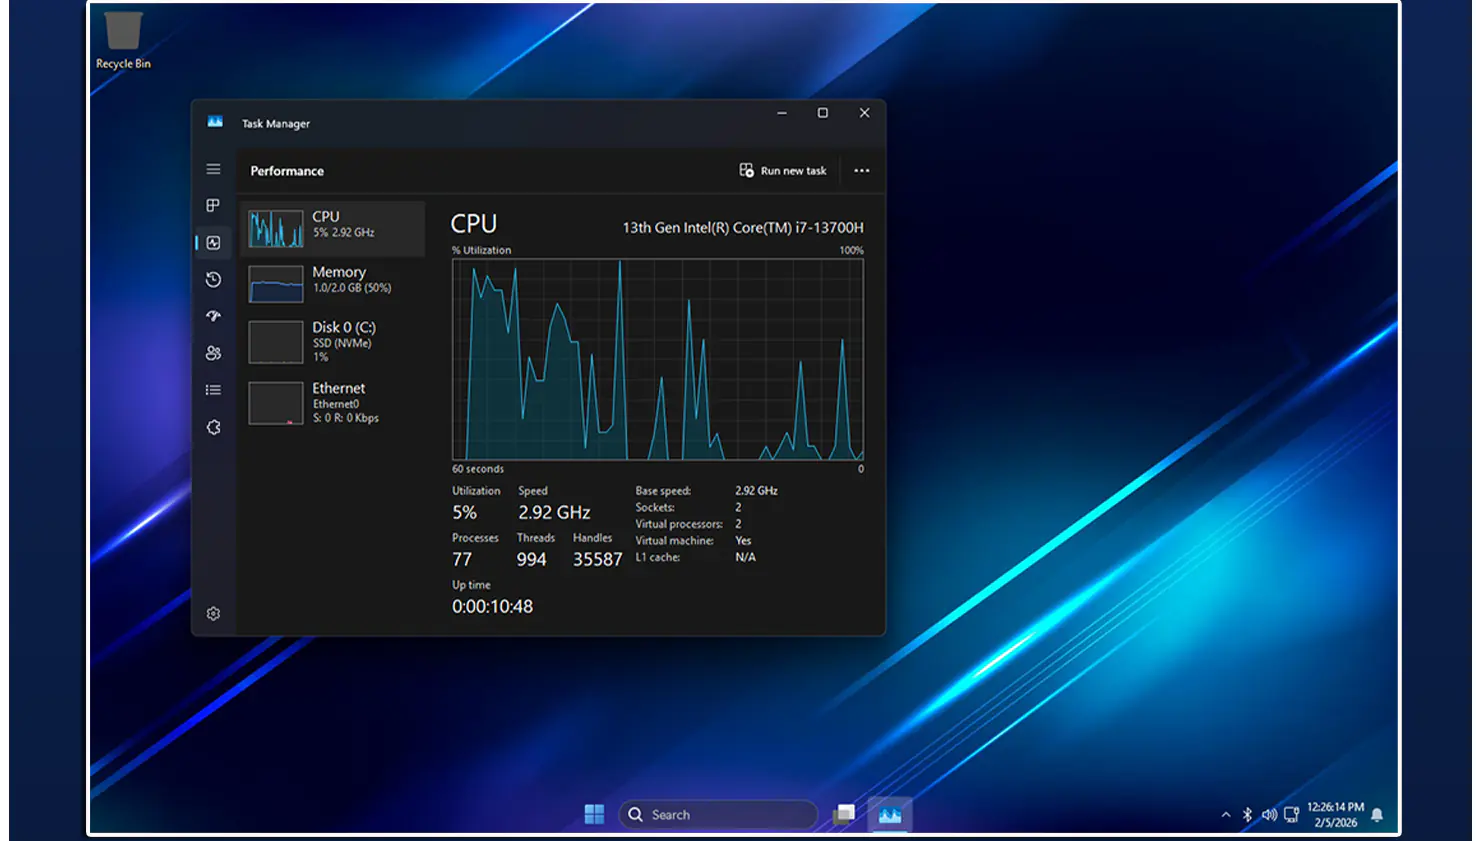Click the Run new task button
The image size is (1482, 841).
coord(783,171)
